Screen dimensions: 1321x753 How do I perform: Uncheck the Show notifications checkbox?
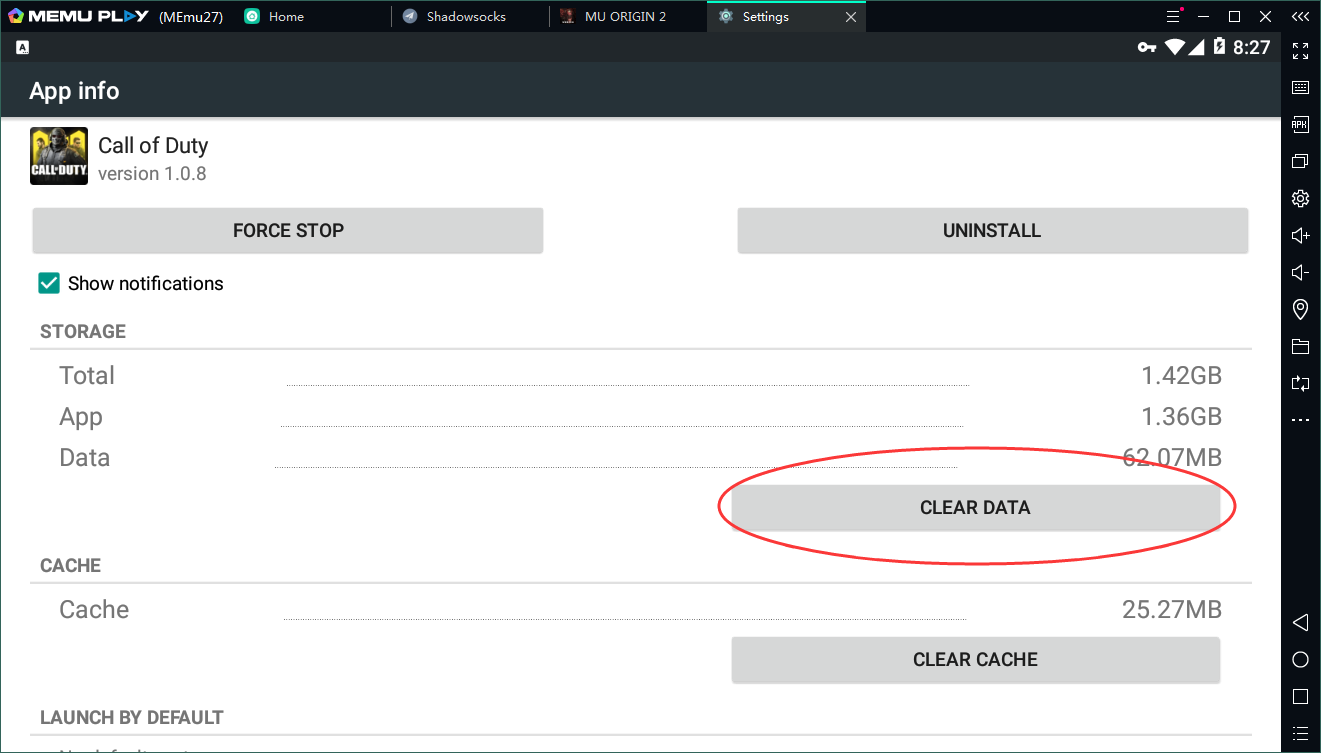(x=49, y=284)
